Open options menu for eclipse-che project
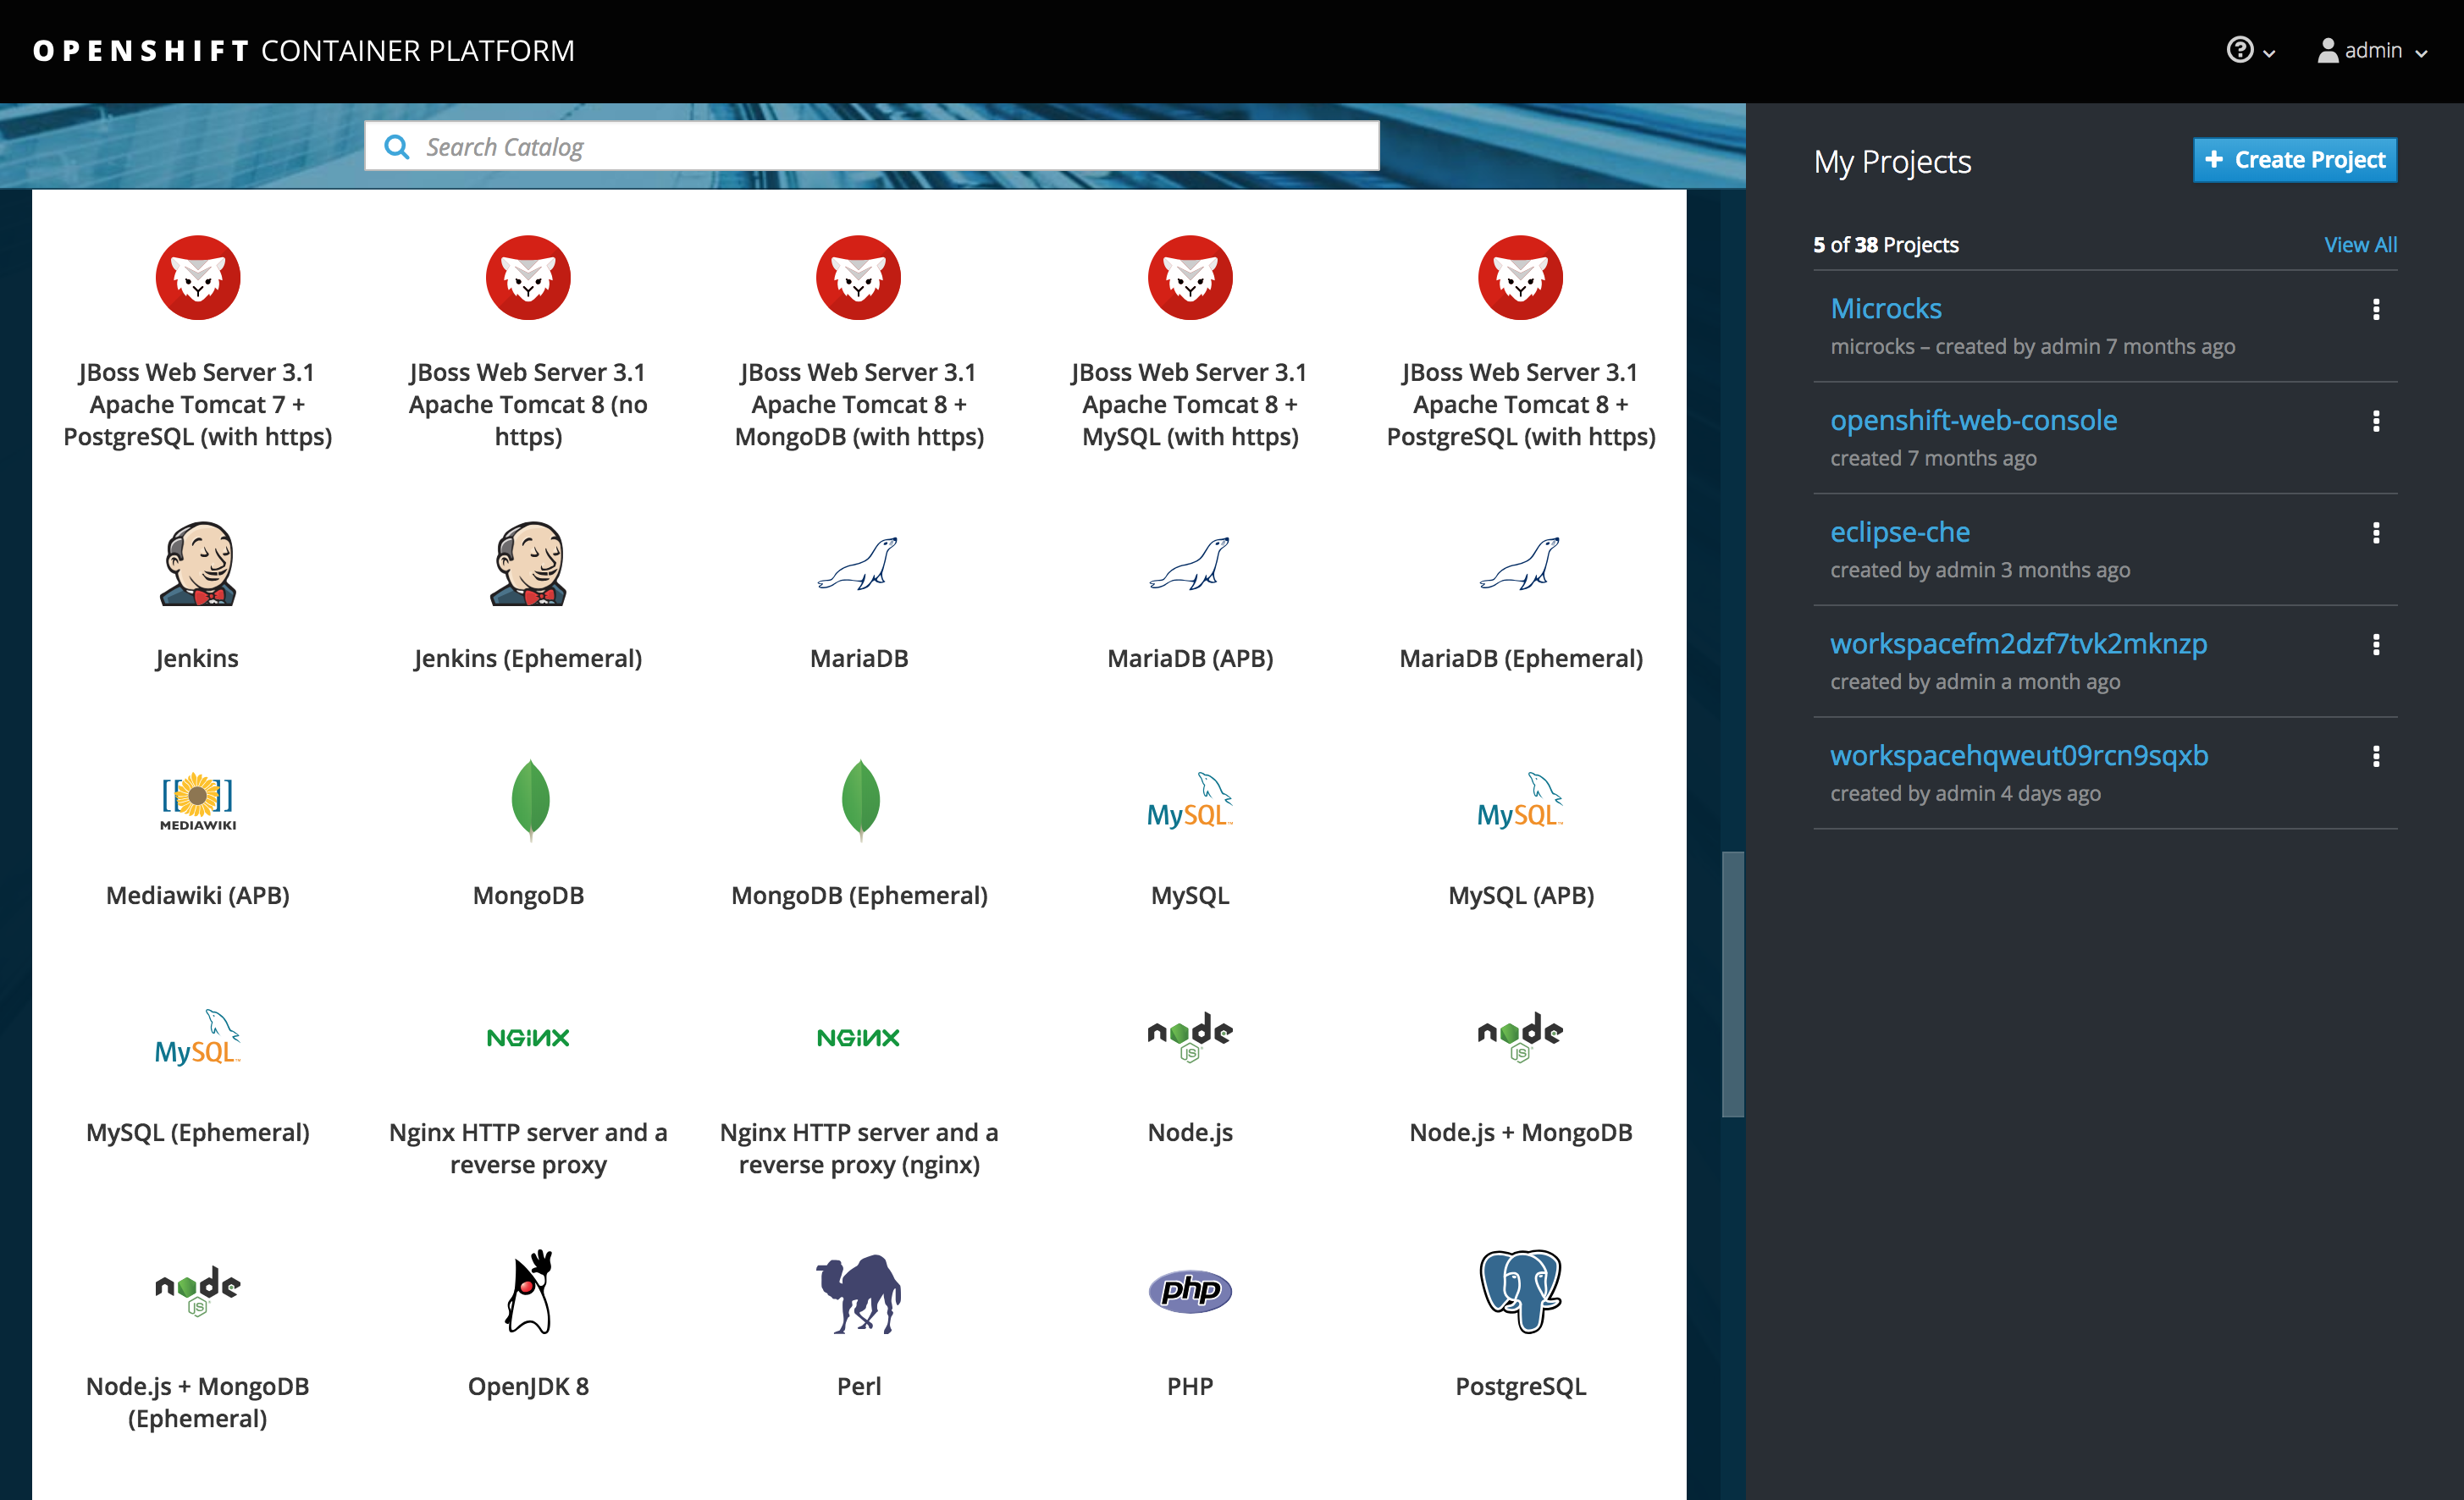 click(2377, 533)
